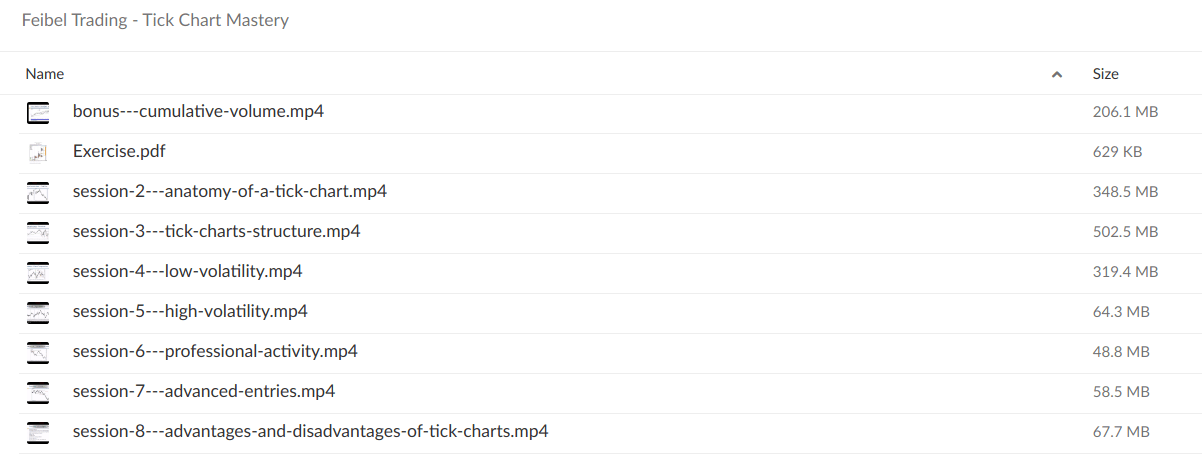Play session-3---tick-charts-structure.mp4
The width and height of the screenshot is (1202, 469).
[216, 232]
